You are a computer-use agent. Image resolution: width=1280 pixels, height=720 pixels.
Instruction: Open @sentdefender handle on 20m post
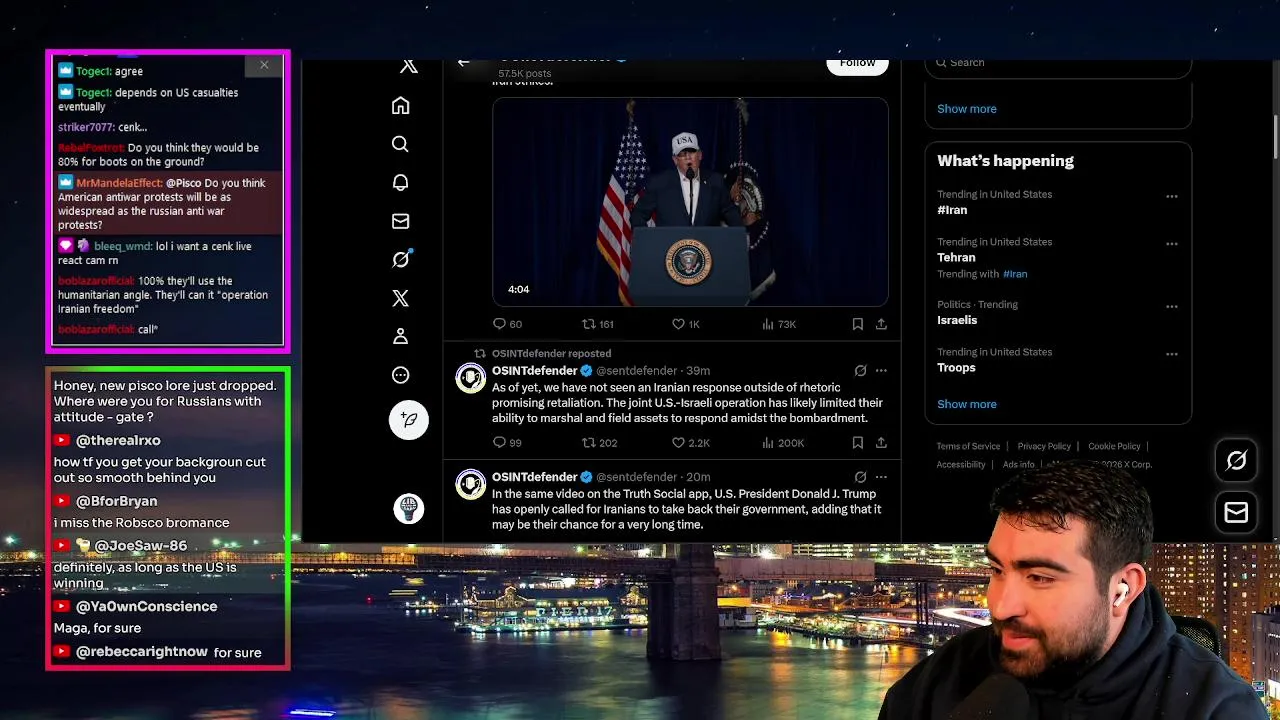pos(636,477)
